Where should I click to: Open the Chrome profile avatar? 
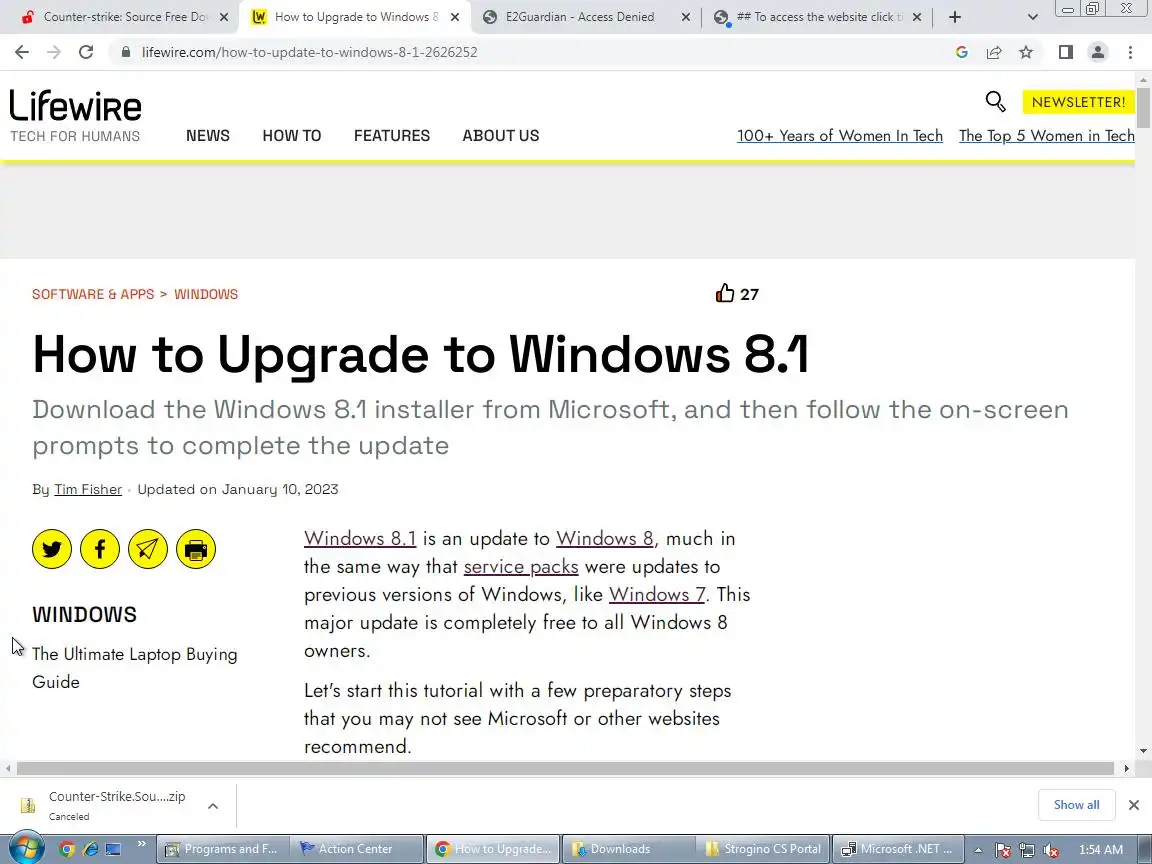(x=1098, y=52)
